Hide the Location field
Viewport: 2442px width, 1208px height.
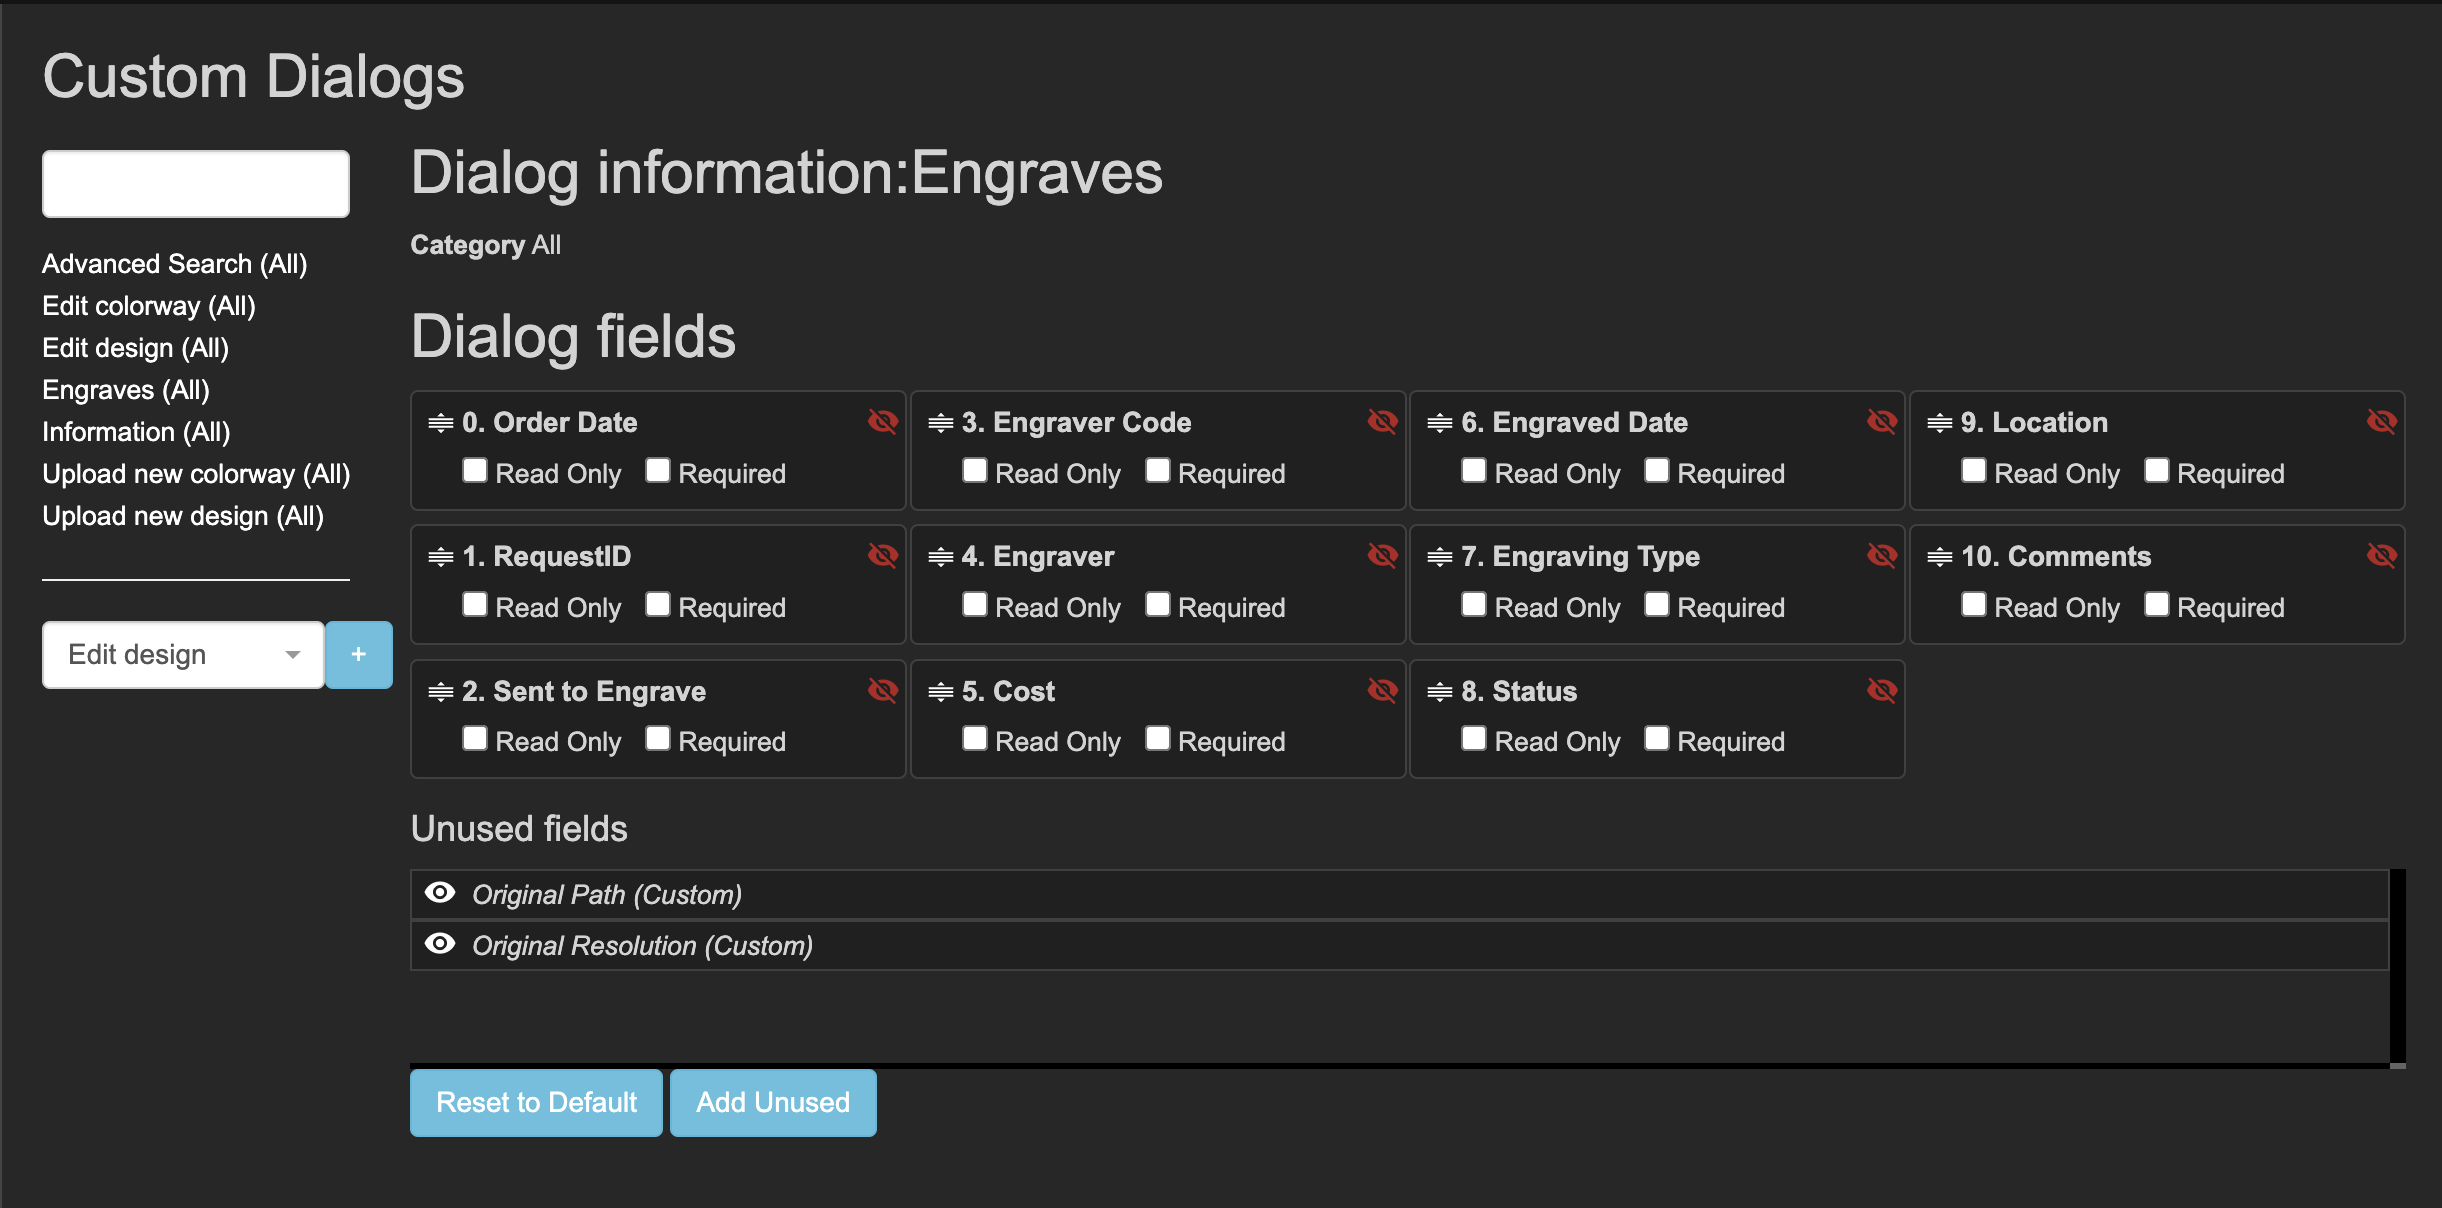(x=2381, y=421)
